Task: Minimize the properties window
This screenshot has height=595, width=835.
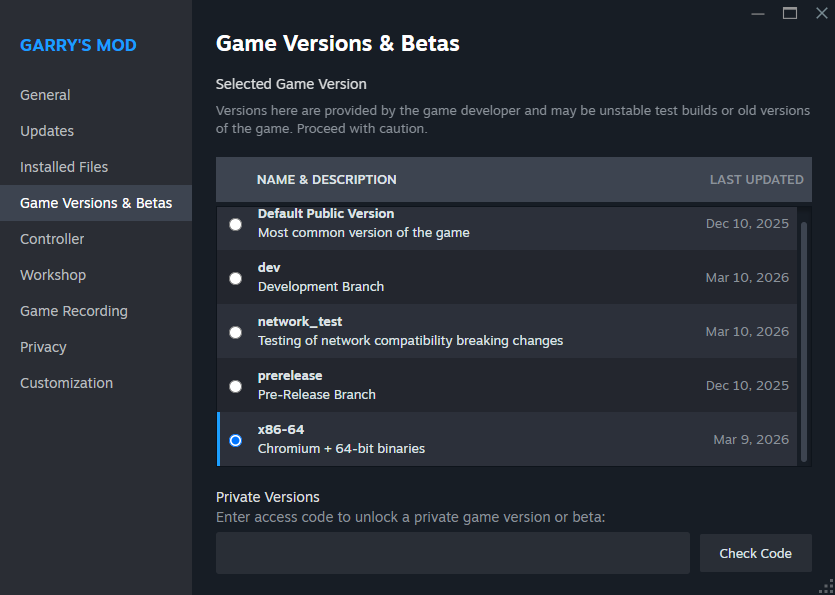Action: pos(759,13)
